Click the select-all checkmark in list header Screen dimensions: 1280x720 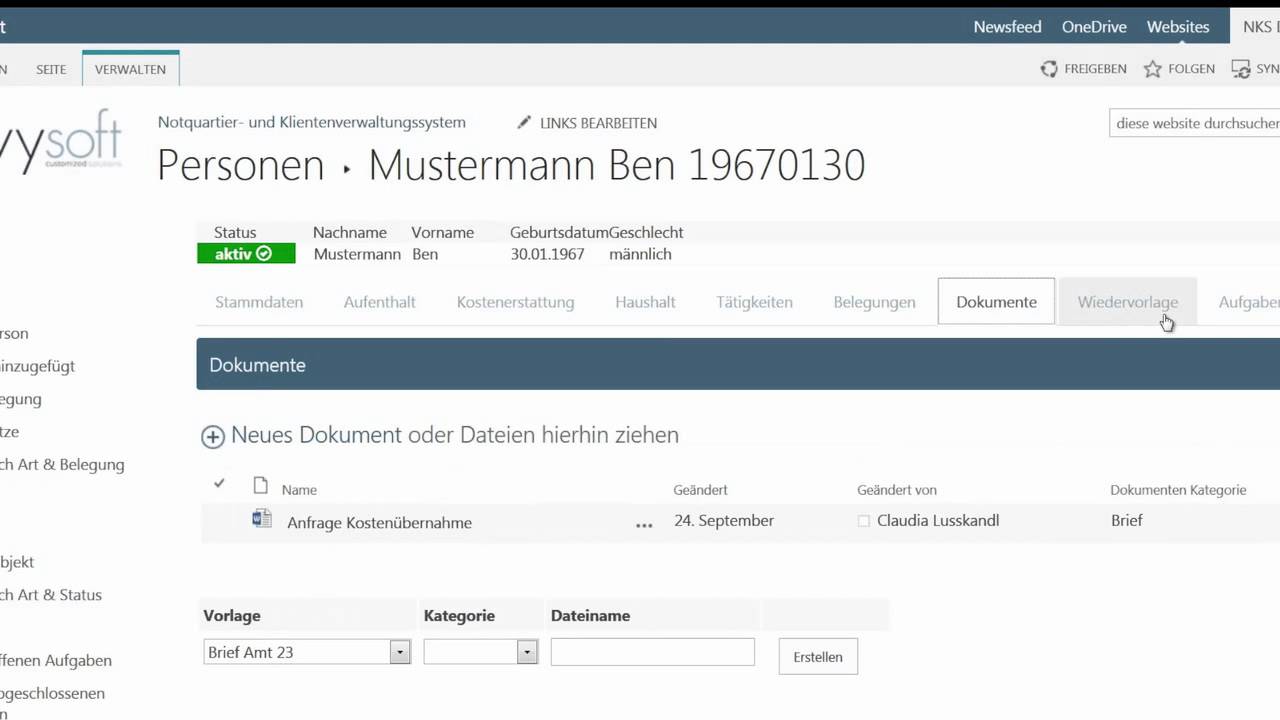[x=219, y=484]
